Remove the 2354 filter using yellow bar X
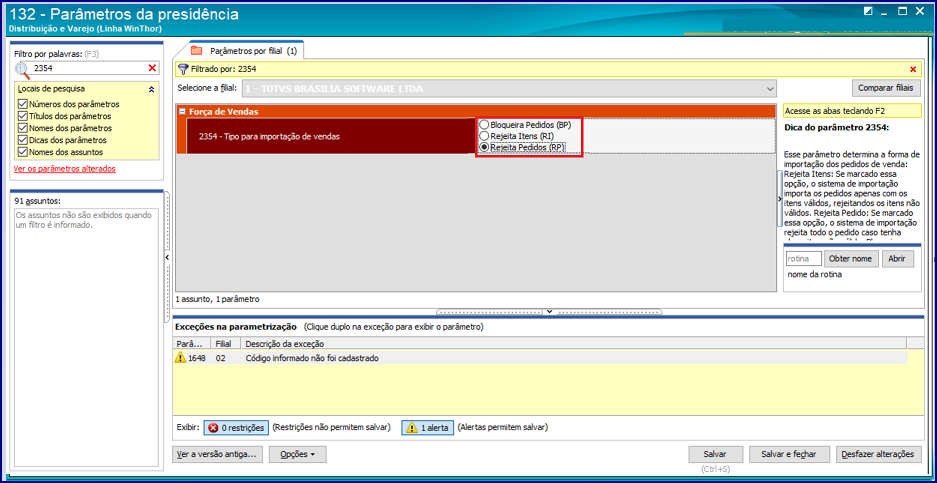Screen dimensions: 937x483 click(912, 69)
